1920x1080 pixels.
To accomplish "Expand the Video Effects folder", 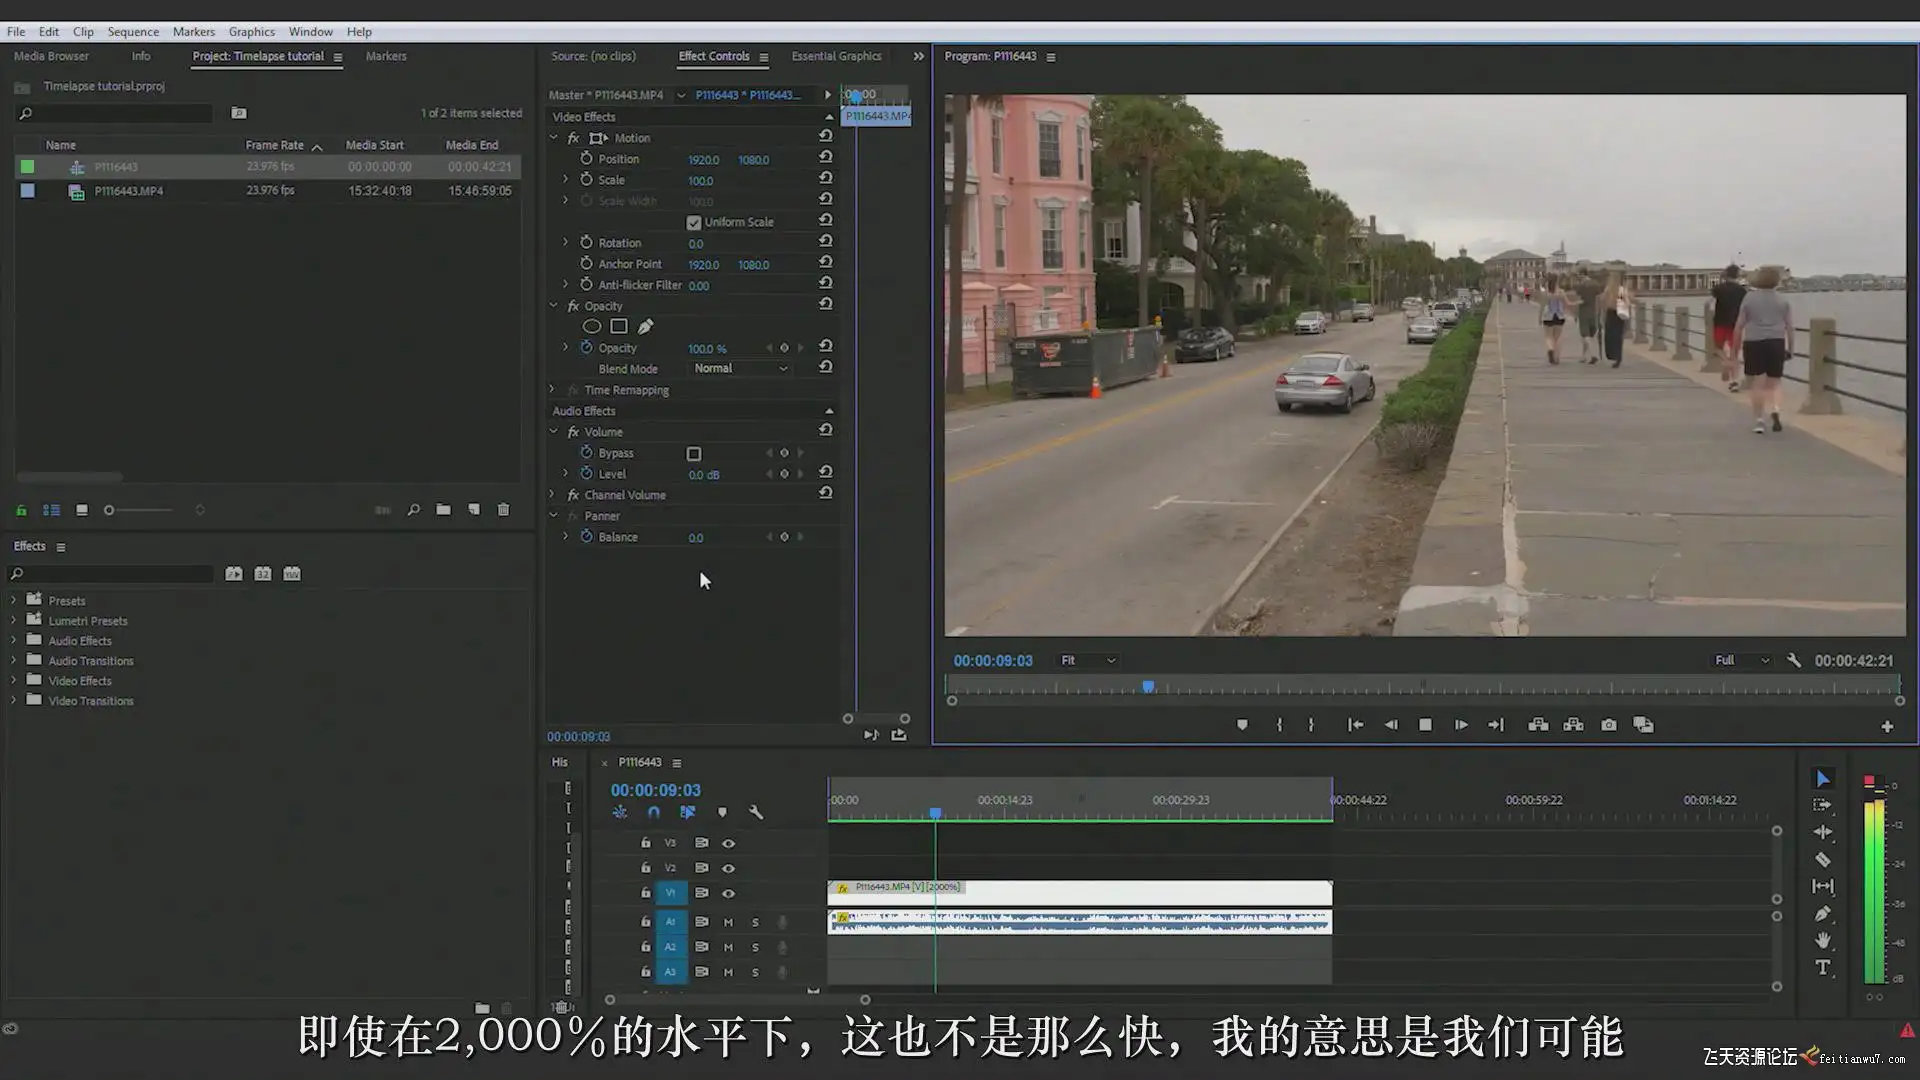I will pos(14,681).
